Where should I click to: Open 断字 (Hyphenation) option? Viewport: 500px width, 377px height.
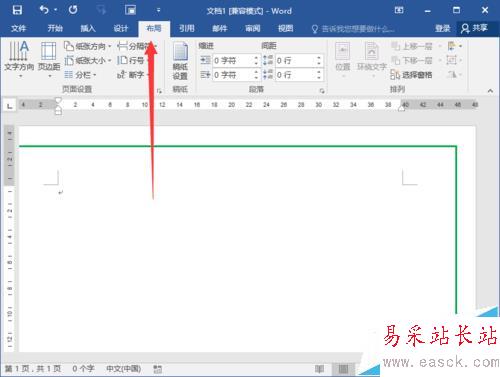click(132, 75)
